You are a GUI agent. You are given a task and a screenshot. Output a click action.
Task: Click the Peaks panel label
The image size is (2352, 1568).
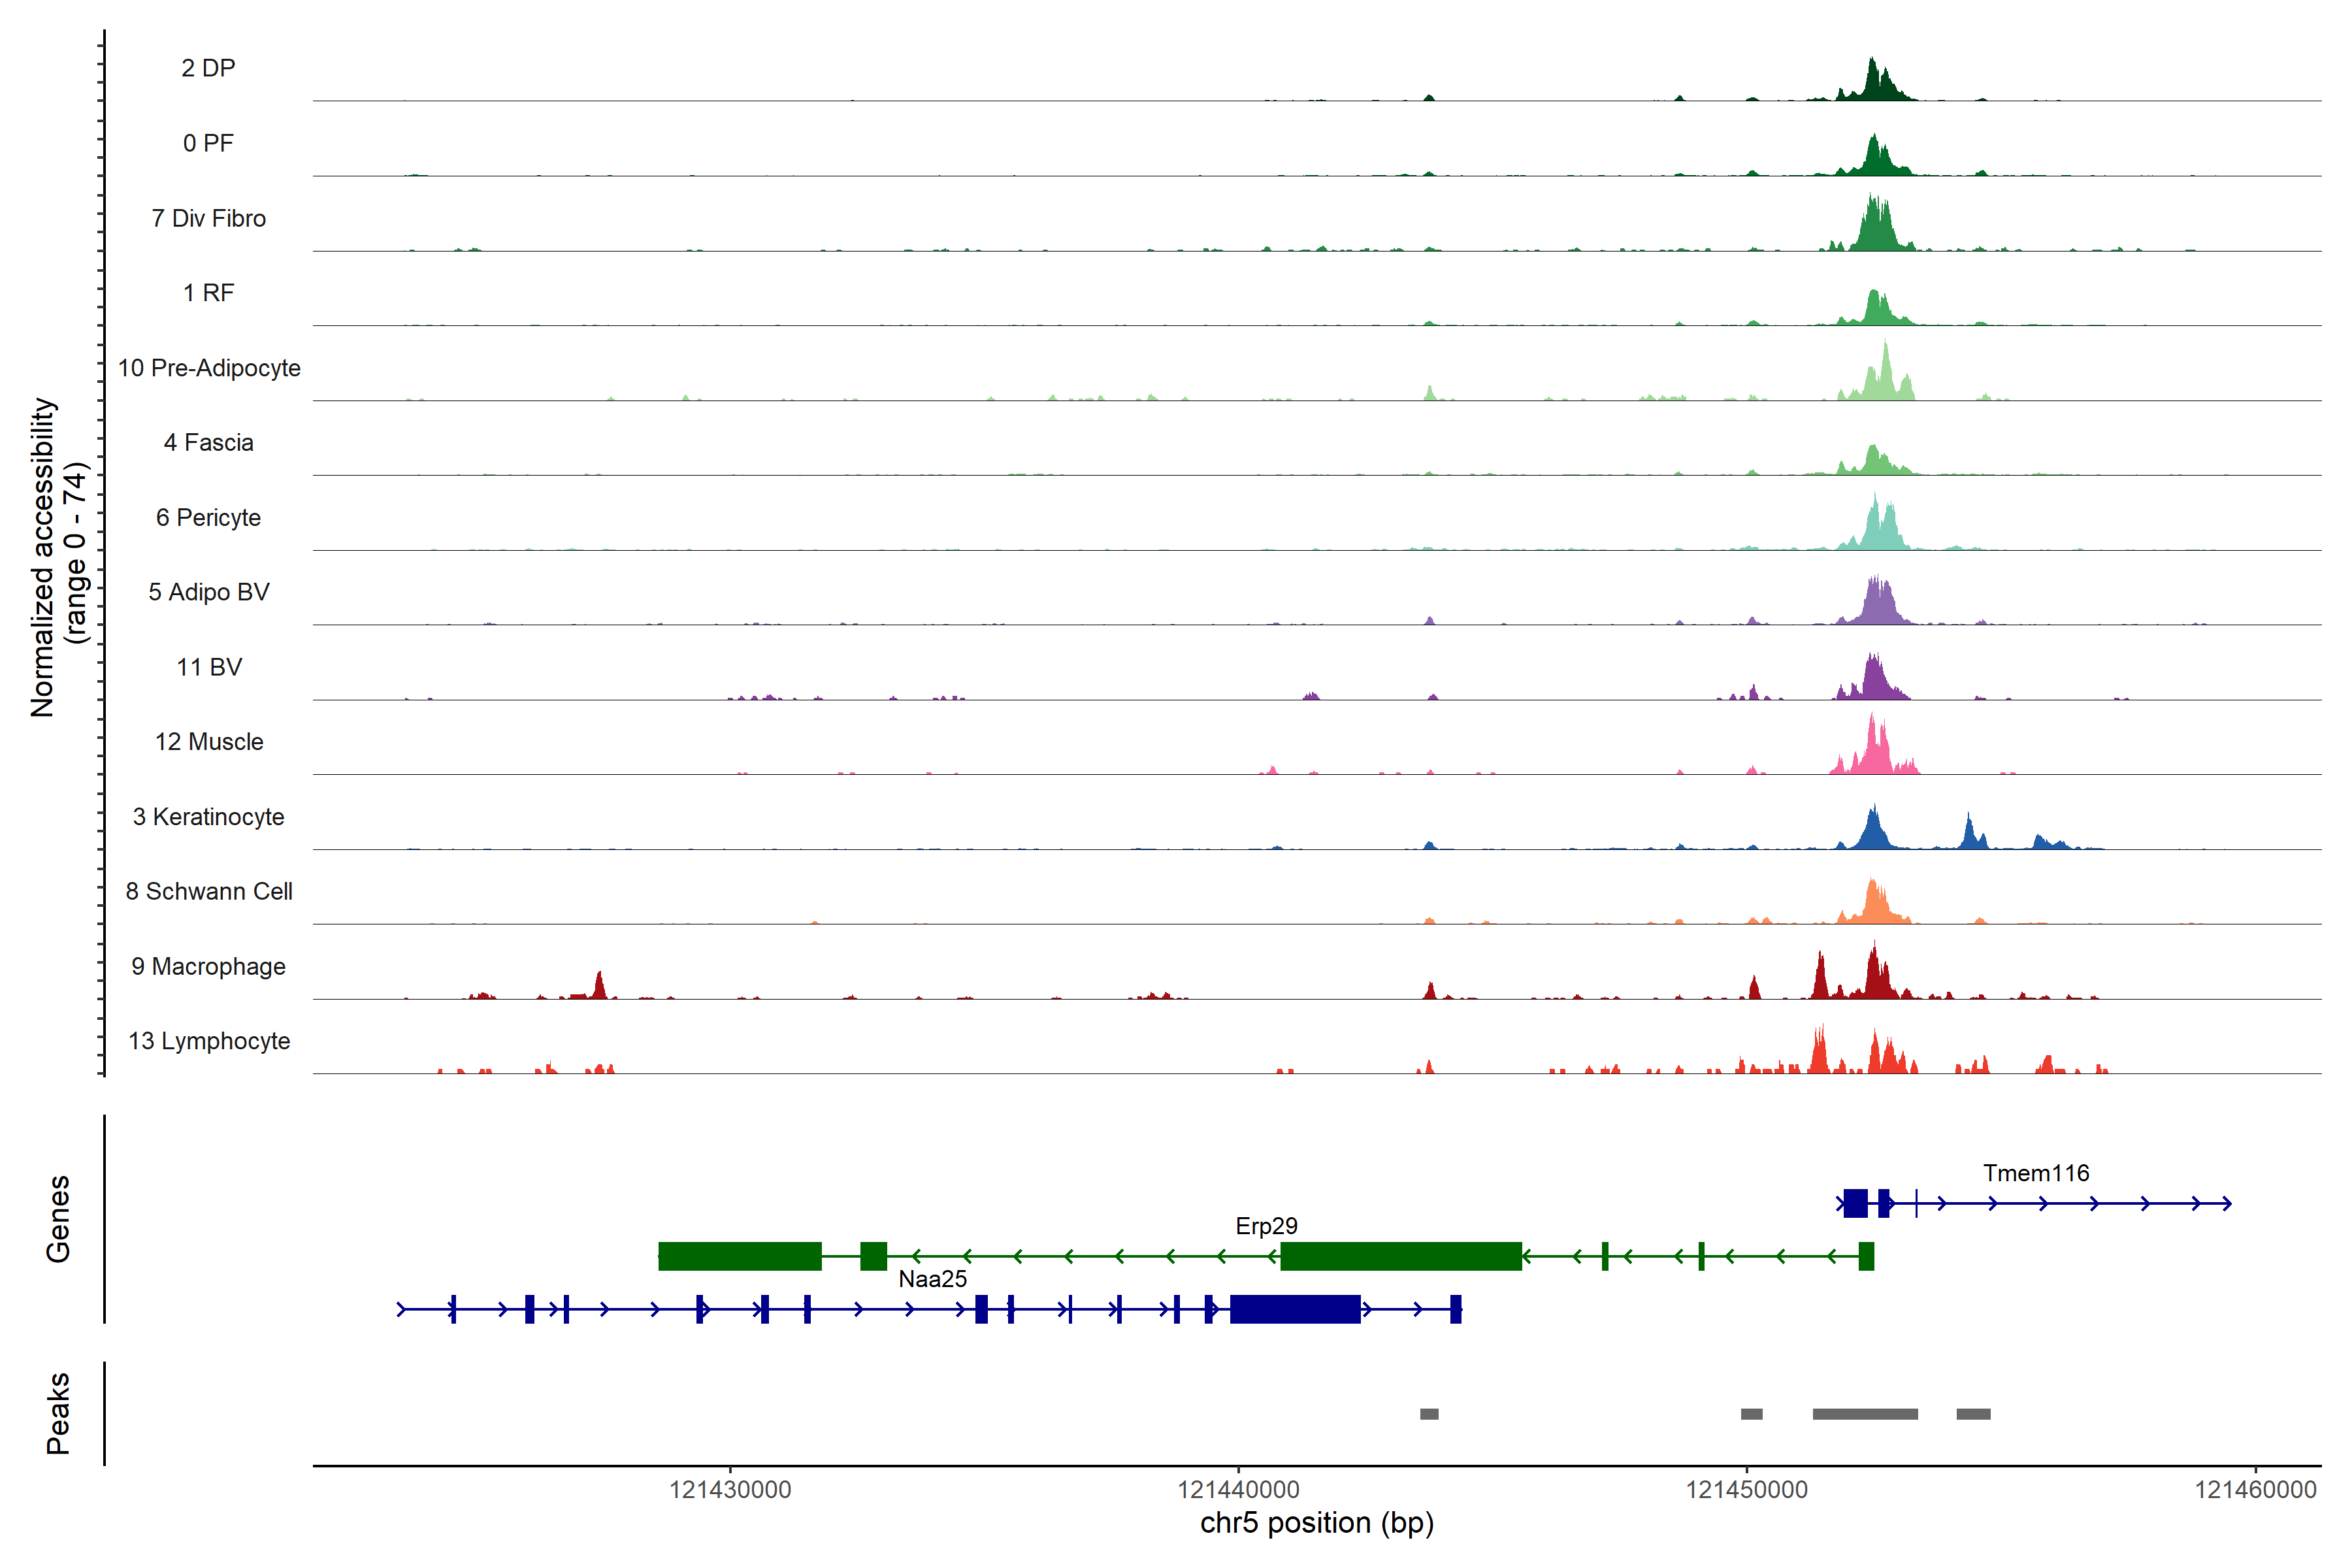(x=58, y=1413)
